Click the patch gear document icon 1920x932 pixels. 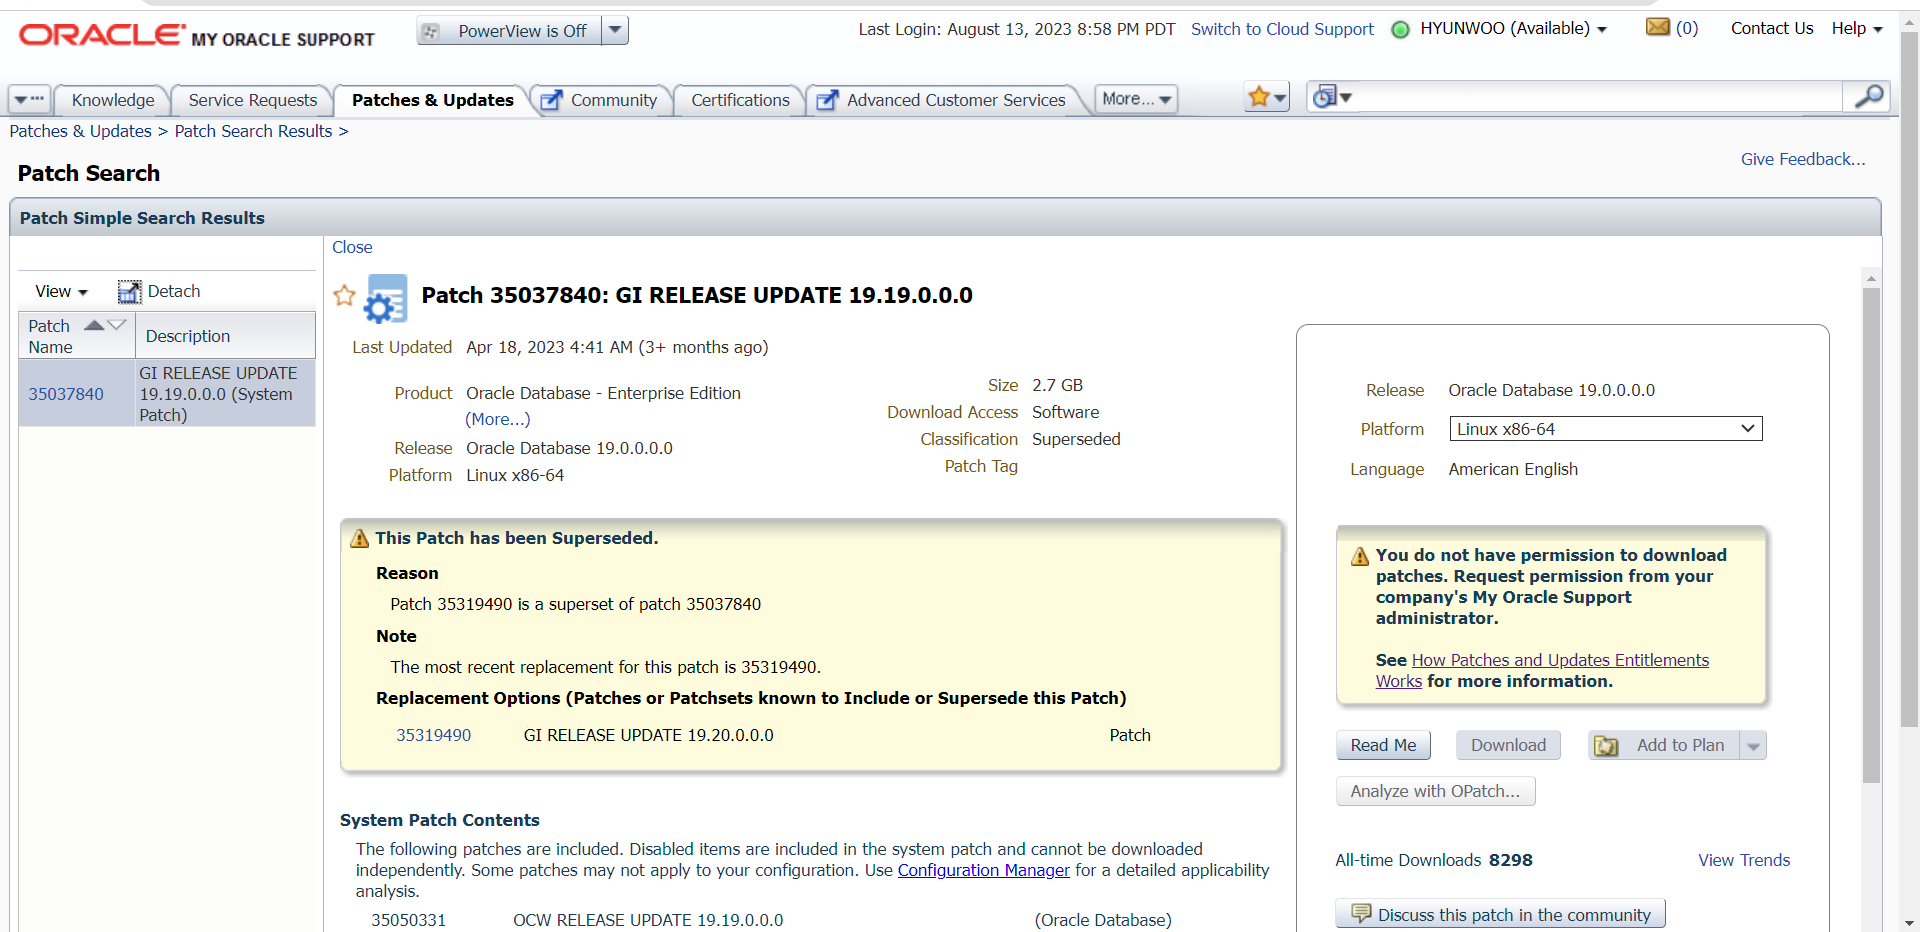click(386, 298)
